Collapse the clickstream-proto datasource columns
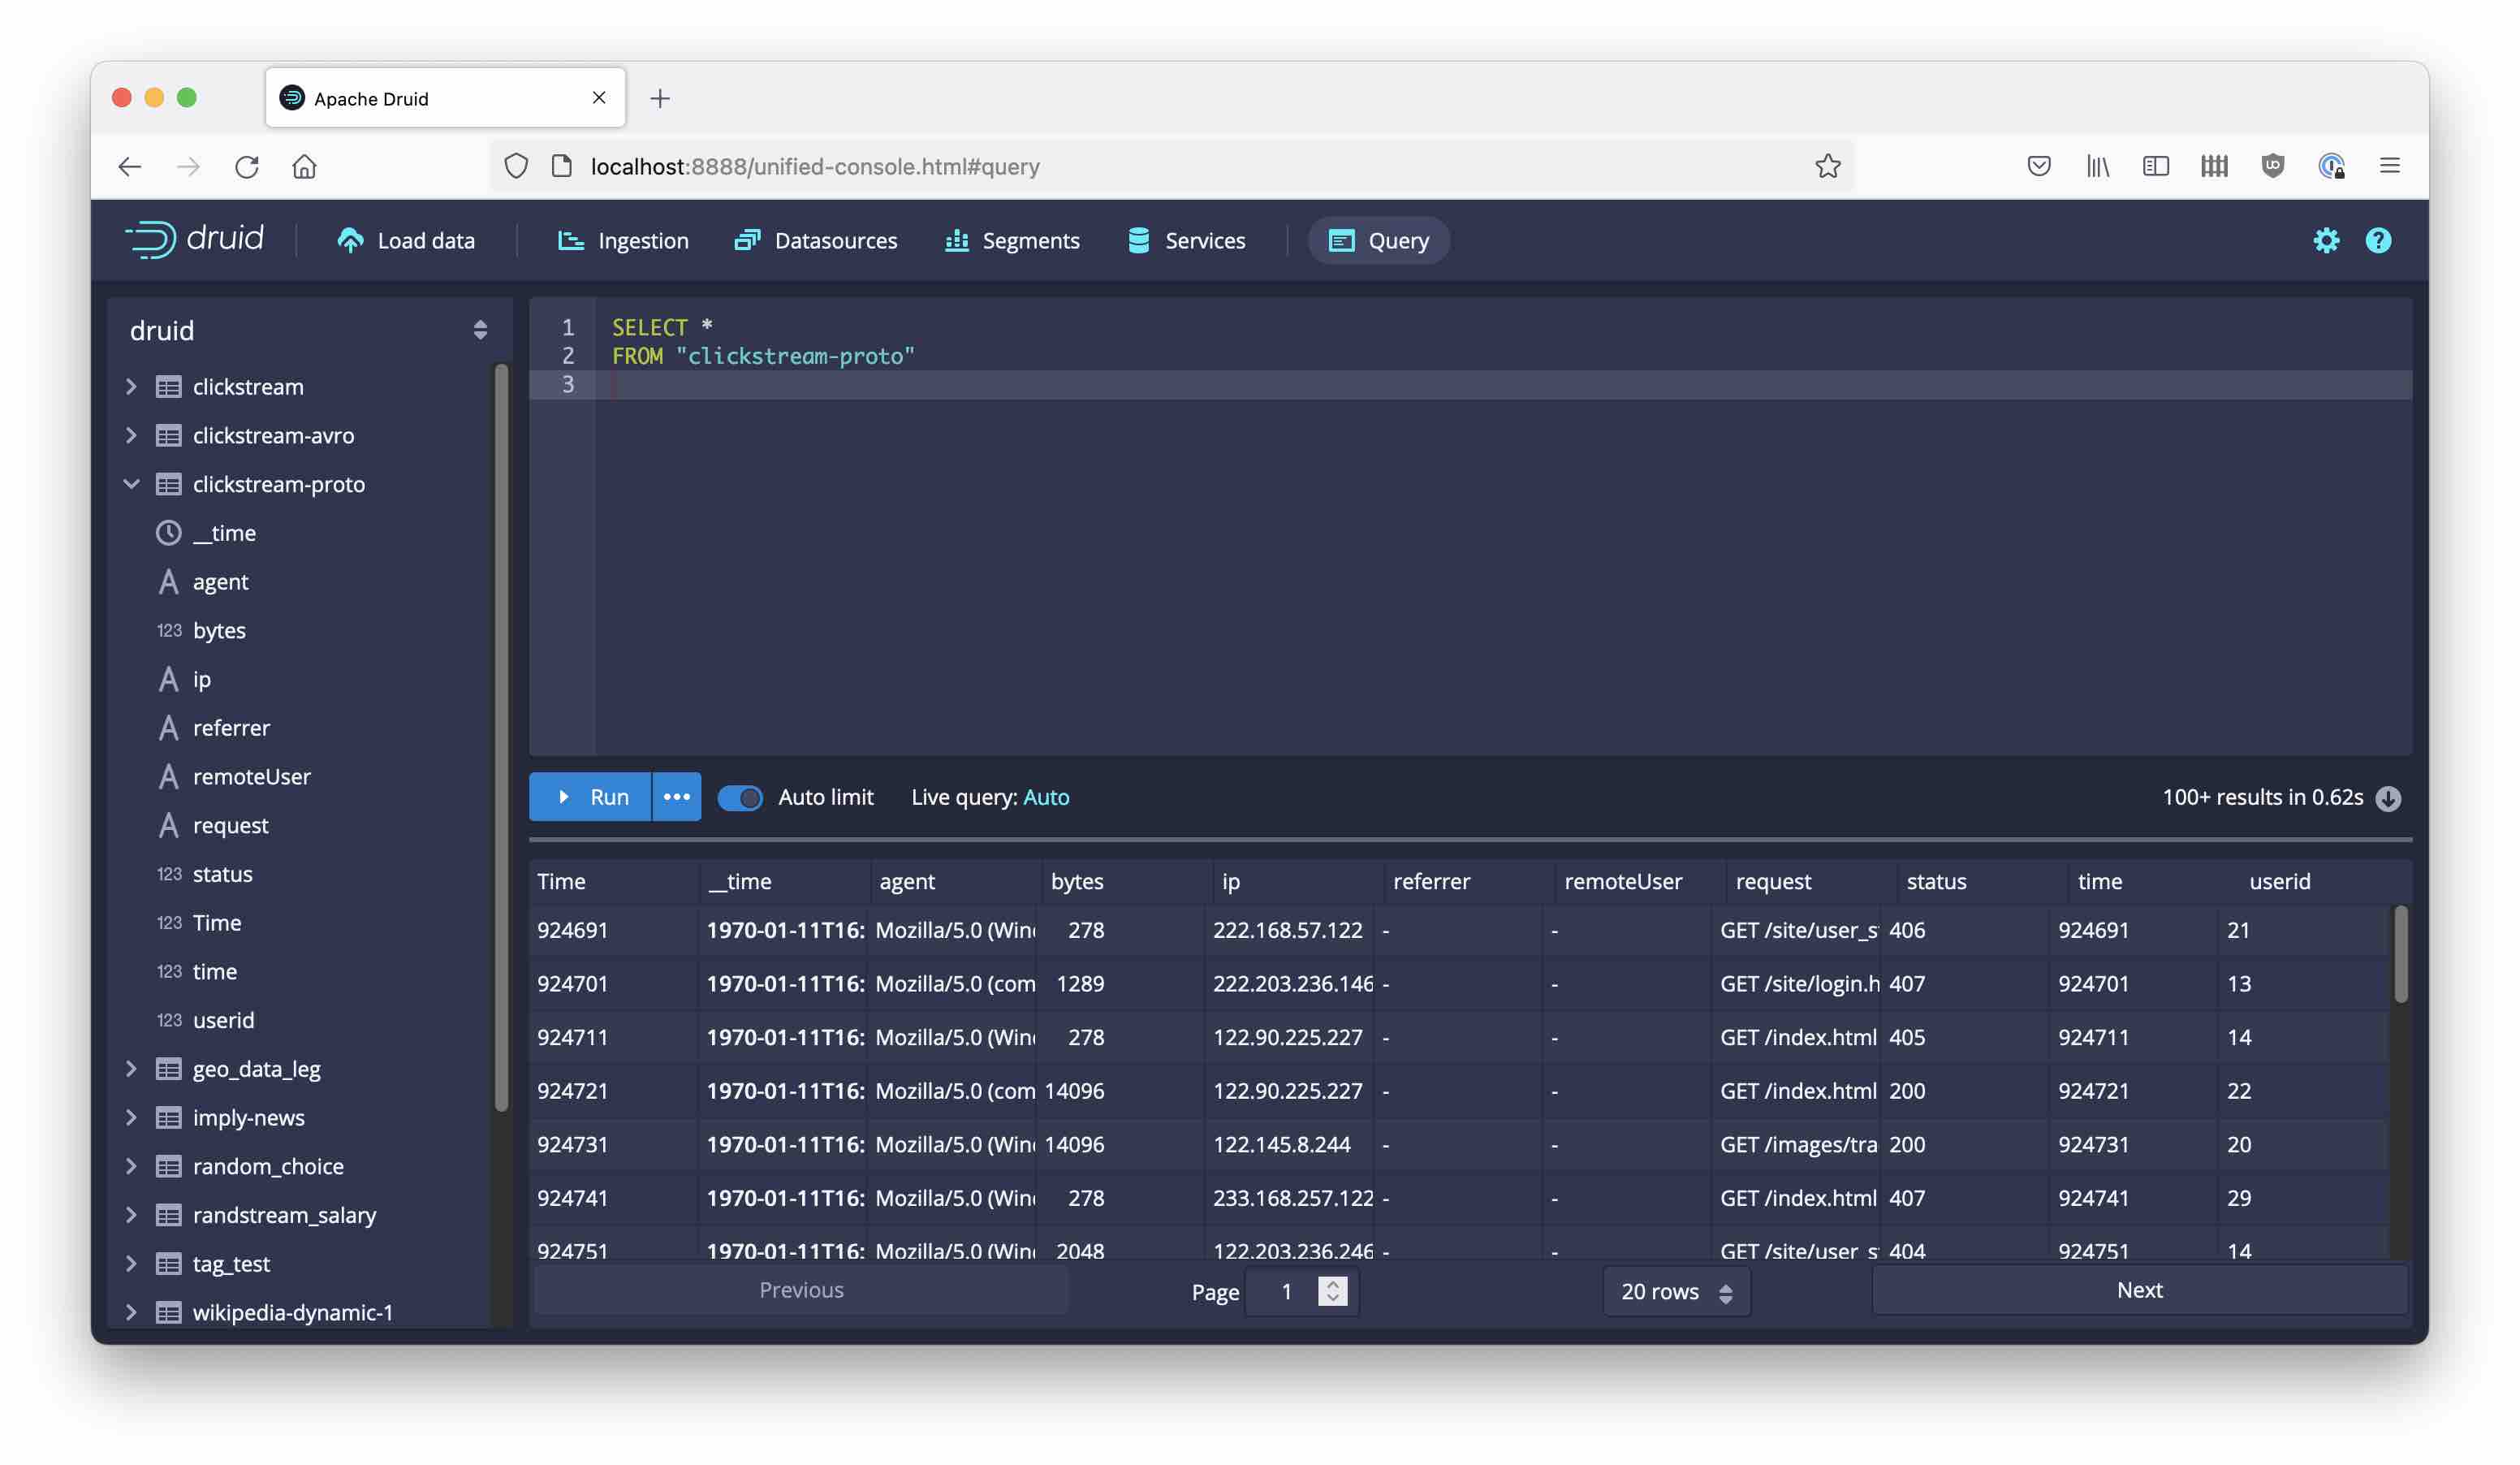 click(x=132, y=484)
